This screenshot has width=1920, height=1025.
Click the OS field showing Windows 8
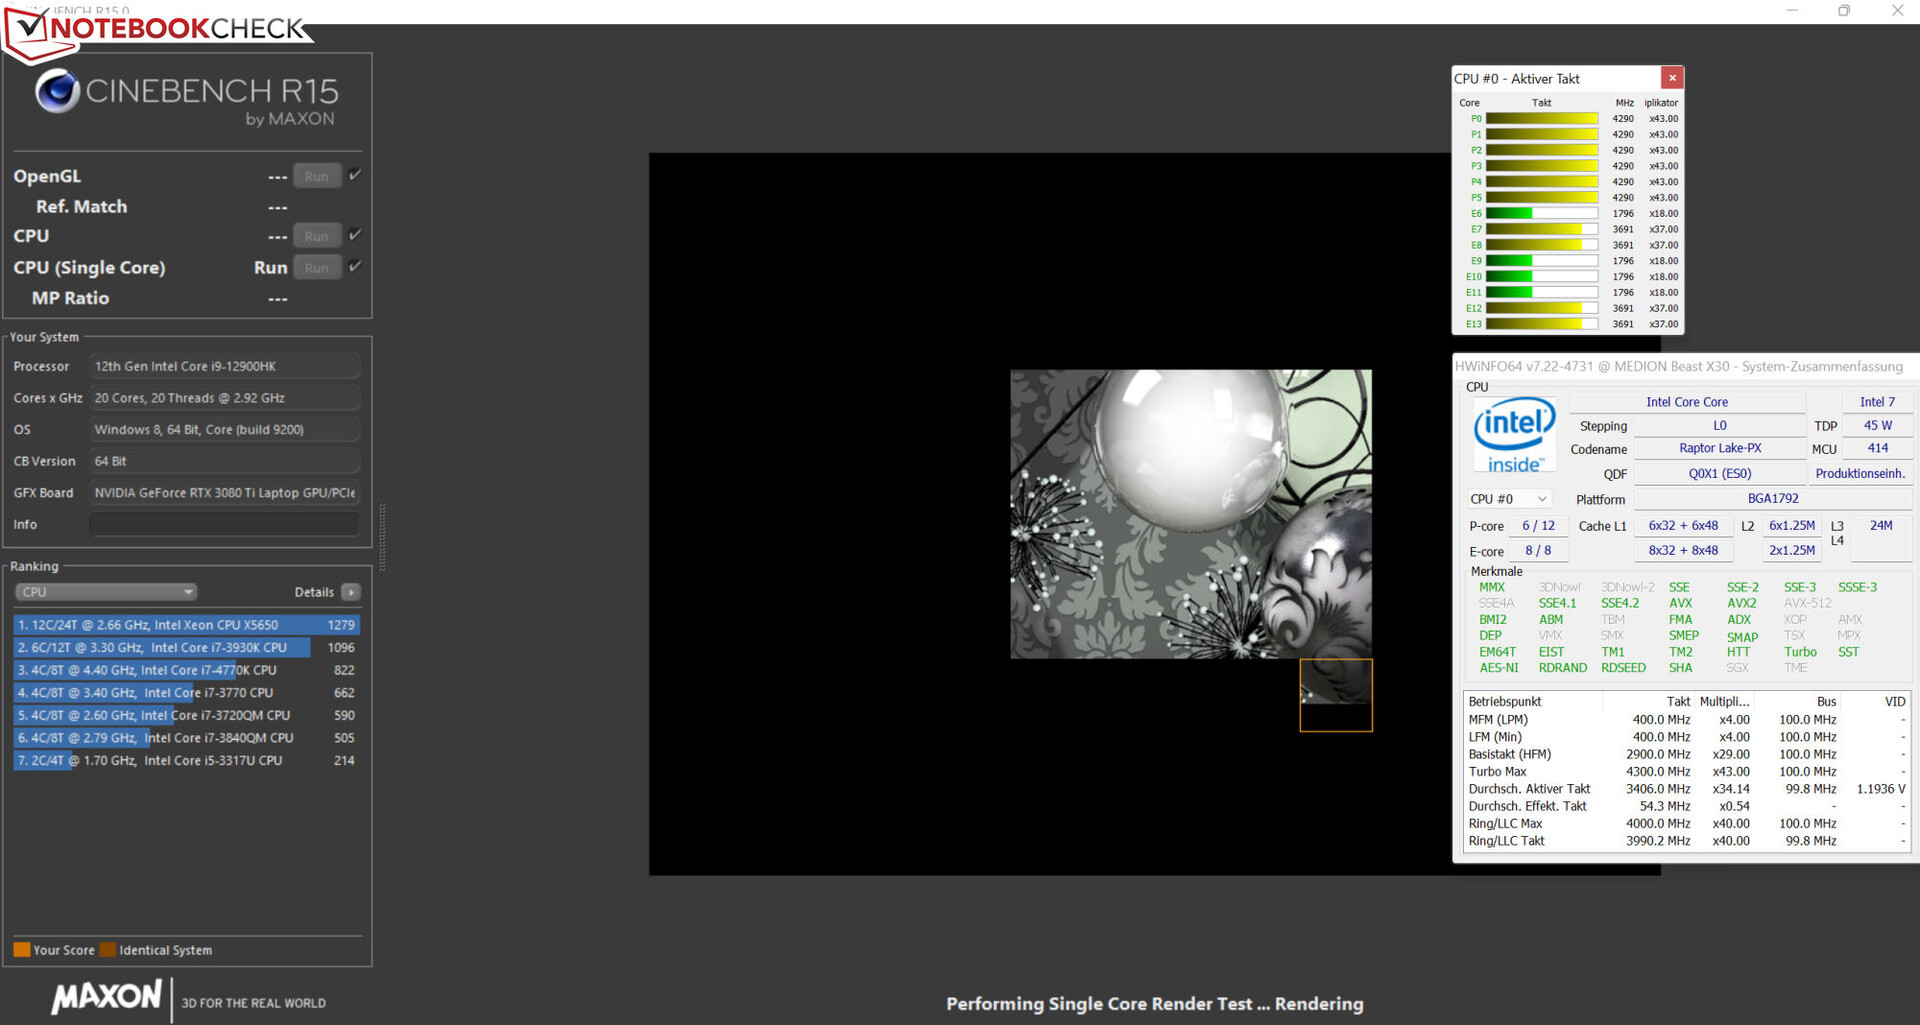pyautogui.click(x=225, y=429)
